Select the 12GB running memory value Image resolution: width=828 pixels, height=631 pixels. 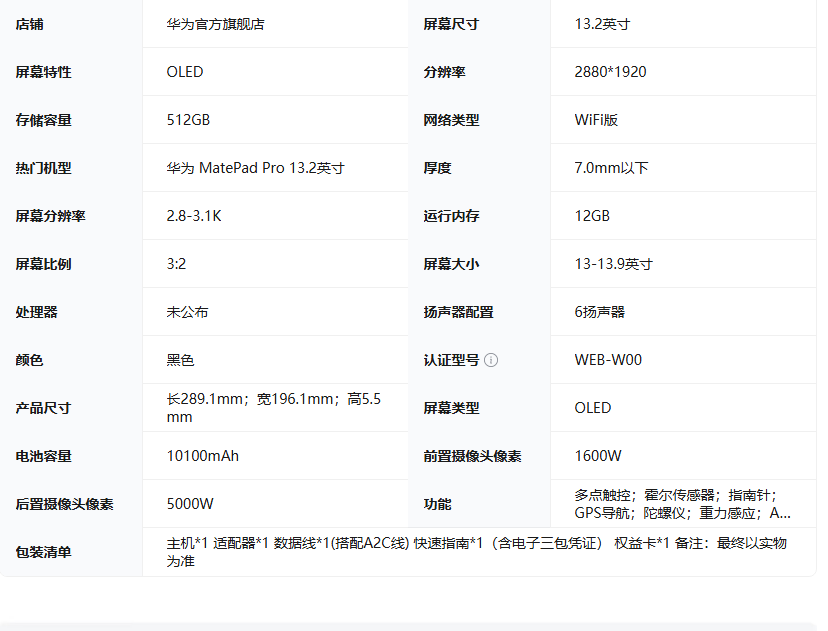[x=592, y=216]
